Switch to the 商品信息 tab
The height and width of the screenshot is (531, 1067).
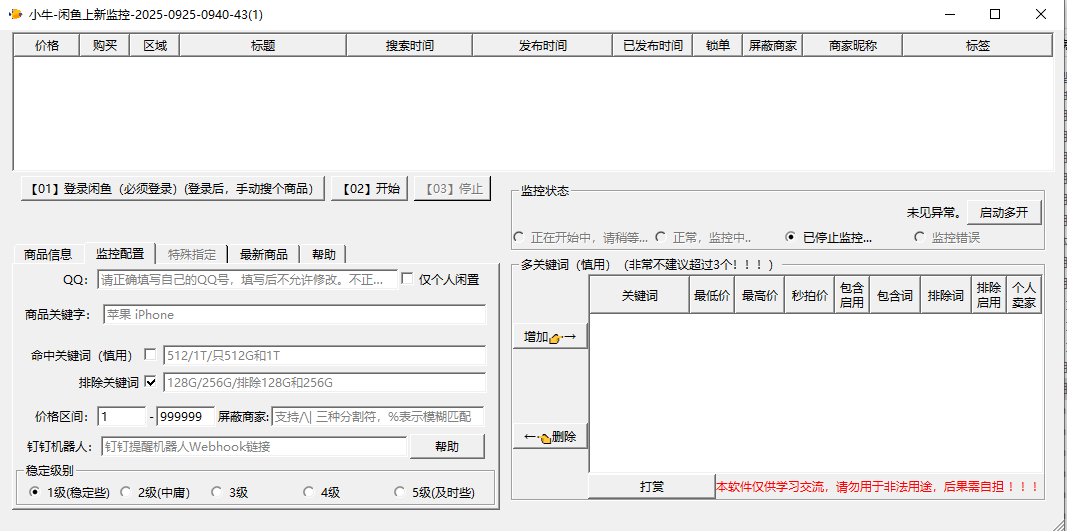pos(48,254)
